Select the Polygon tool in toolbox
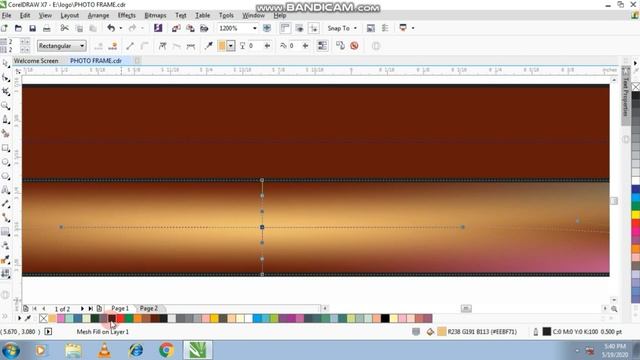The width and height of the screenshot is (640, 360). pyautogui.click(x=5, y=176)
